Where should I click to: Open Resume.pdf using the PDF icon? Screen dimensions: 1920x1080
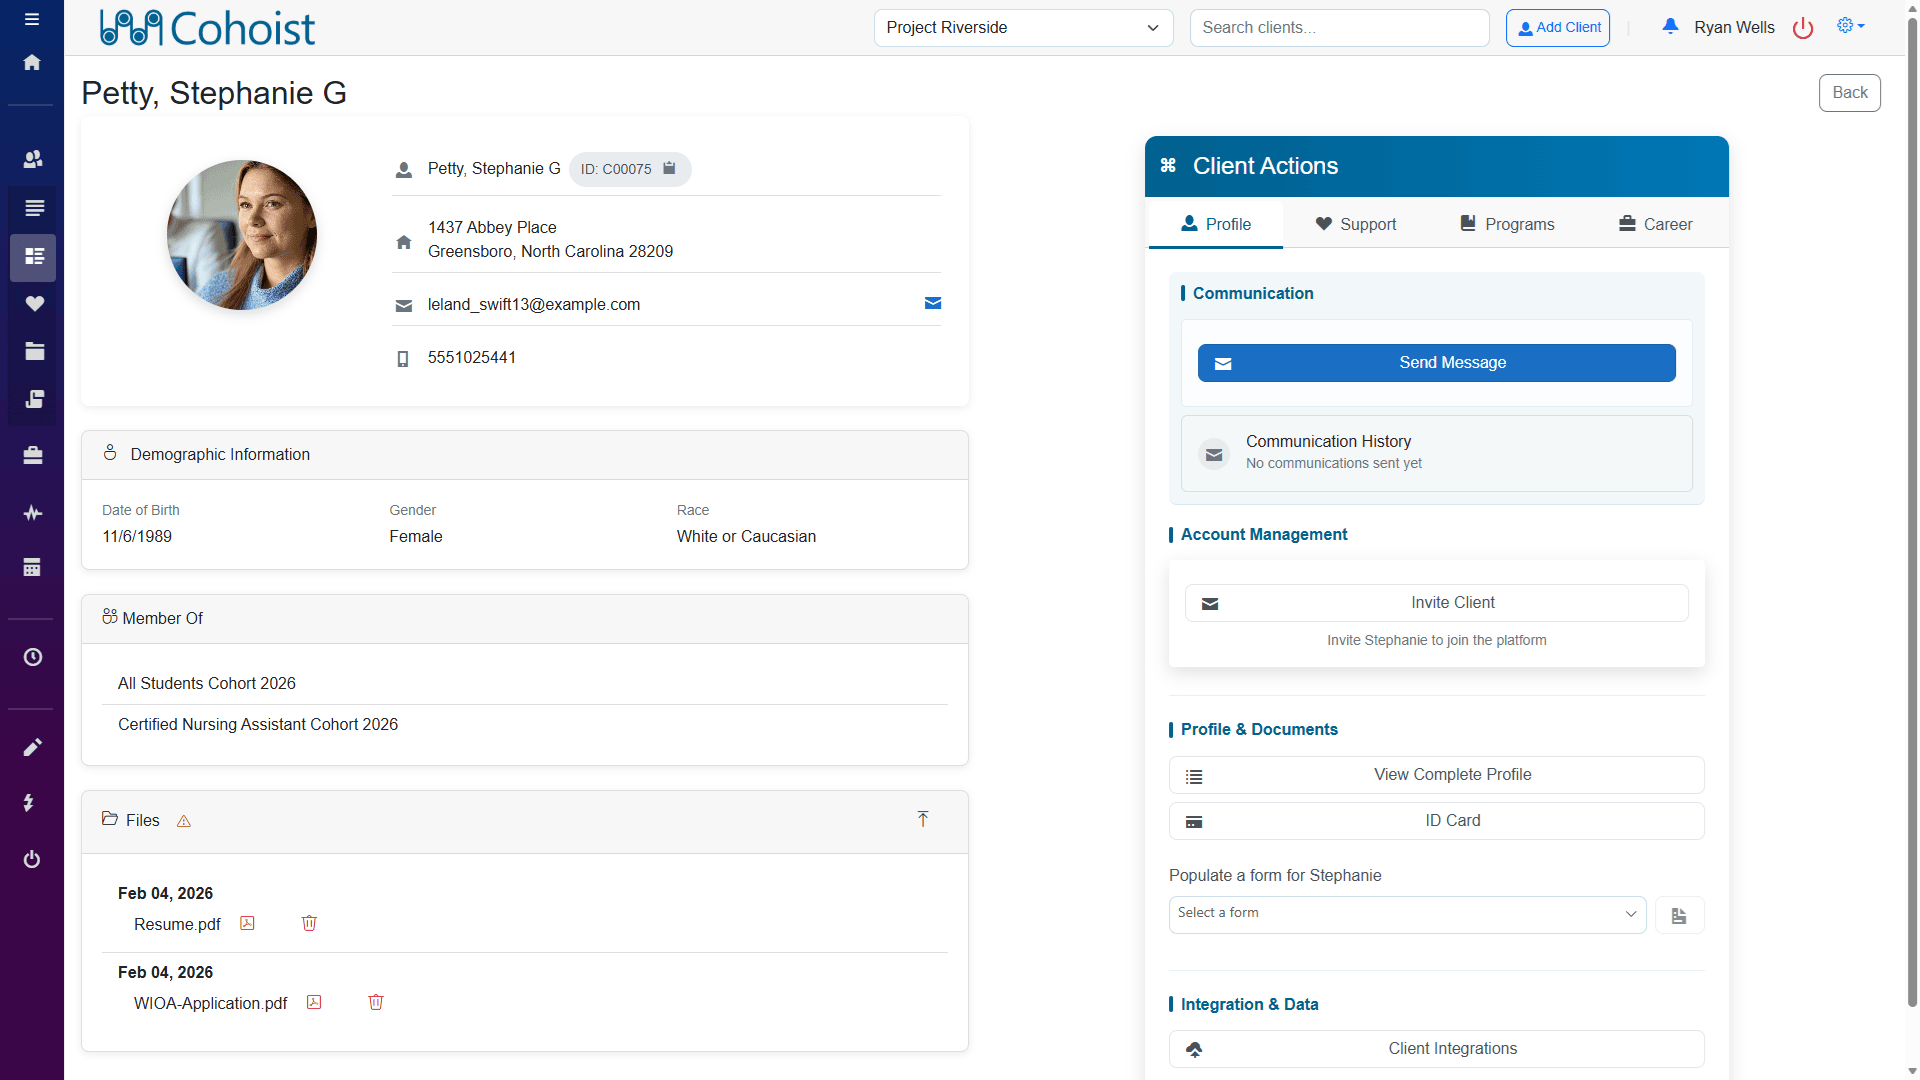[x=246, y=923]
